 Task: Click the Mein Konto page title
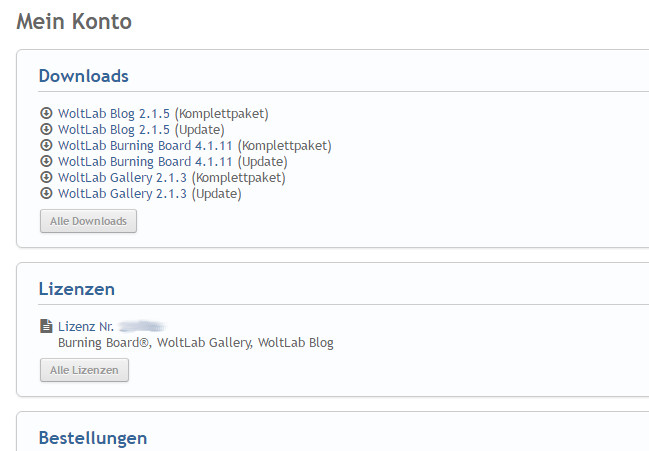73,21
